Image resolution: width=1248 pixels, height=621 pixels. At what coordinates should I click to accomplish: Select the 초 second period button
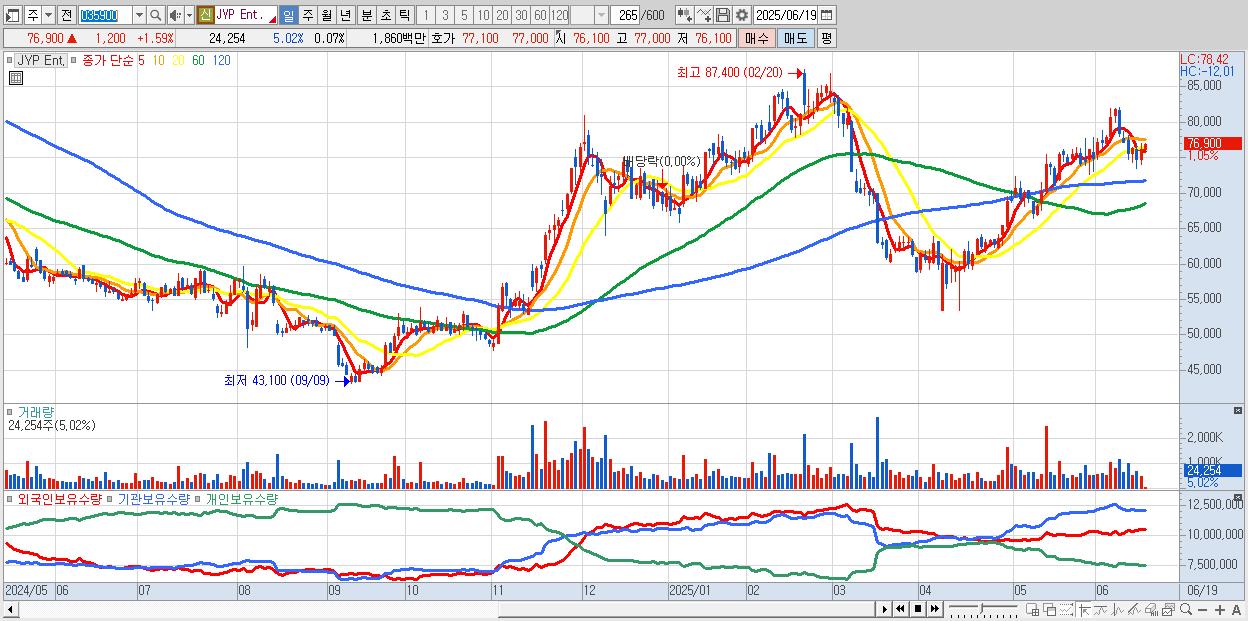point(385,15)
